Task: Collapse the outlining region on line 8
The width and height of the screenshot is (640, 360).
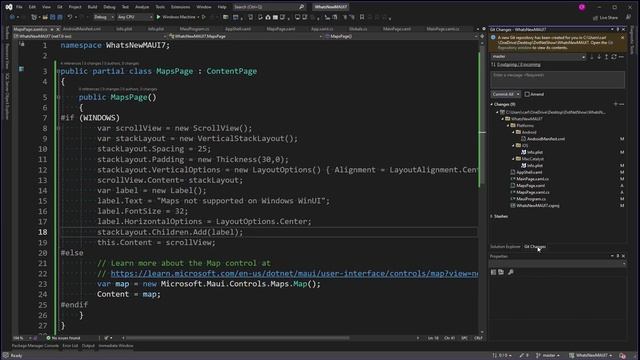Action: coord(58,128)
